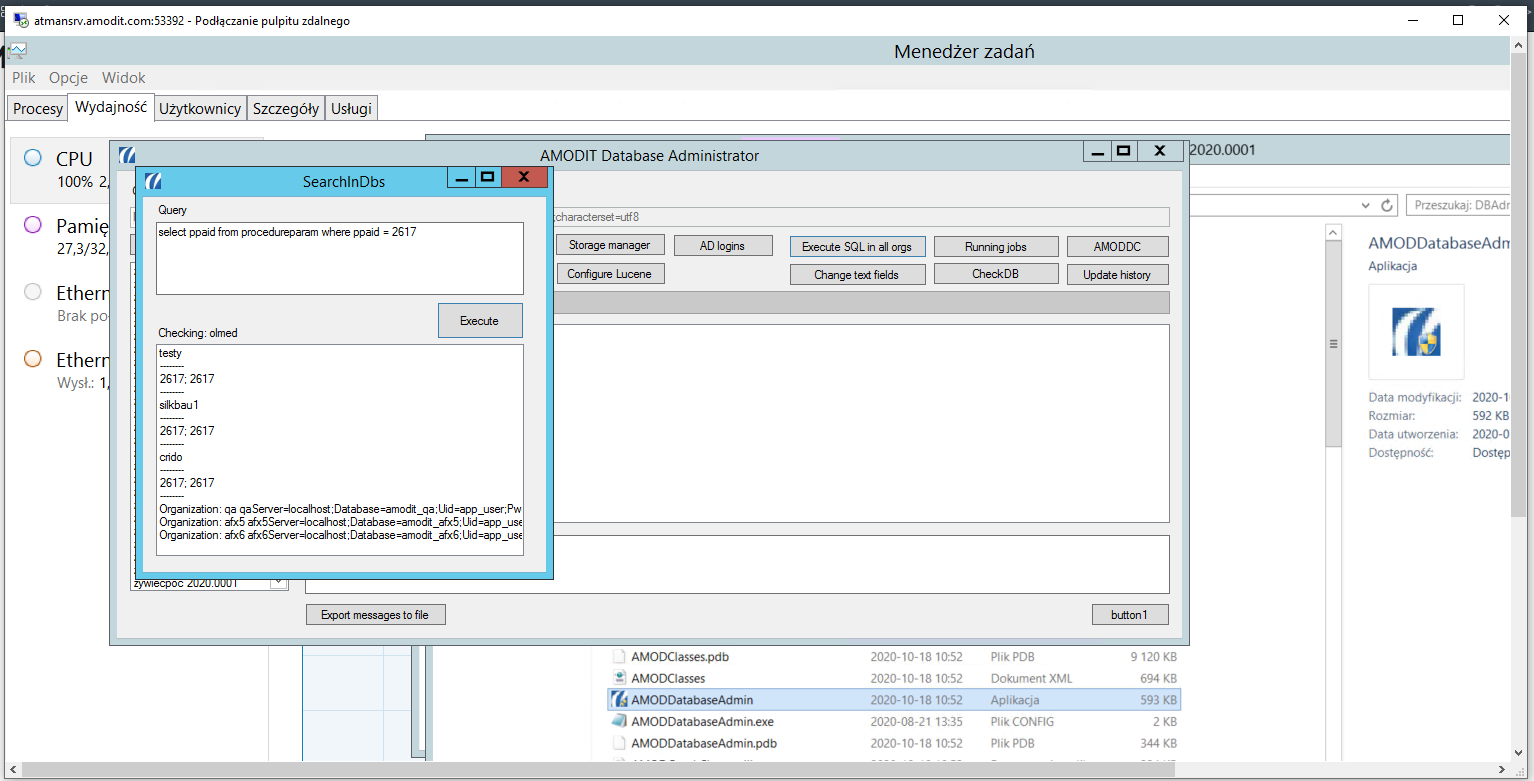The height and width of the screenshot is (781, 1534).
Task: Click the Task Manager title bar icon
Action: tap(17, 51)
